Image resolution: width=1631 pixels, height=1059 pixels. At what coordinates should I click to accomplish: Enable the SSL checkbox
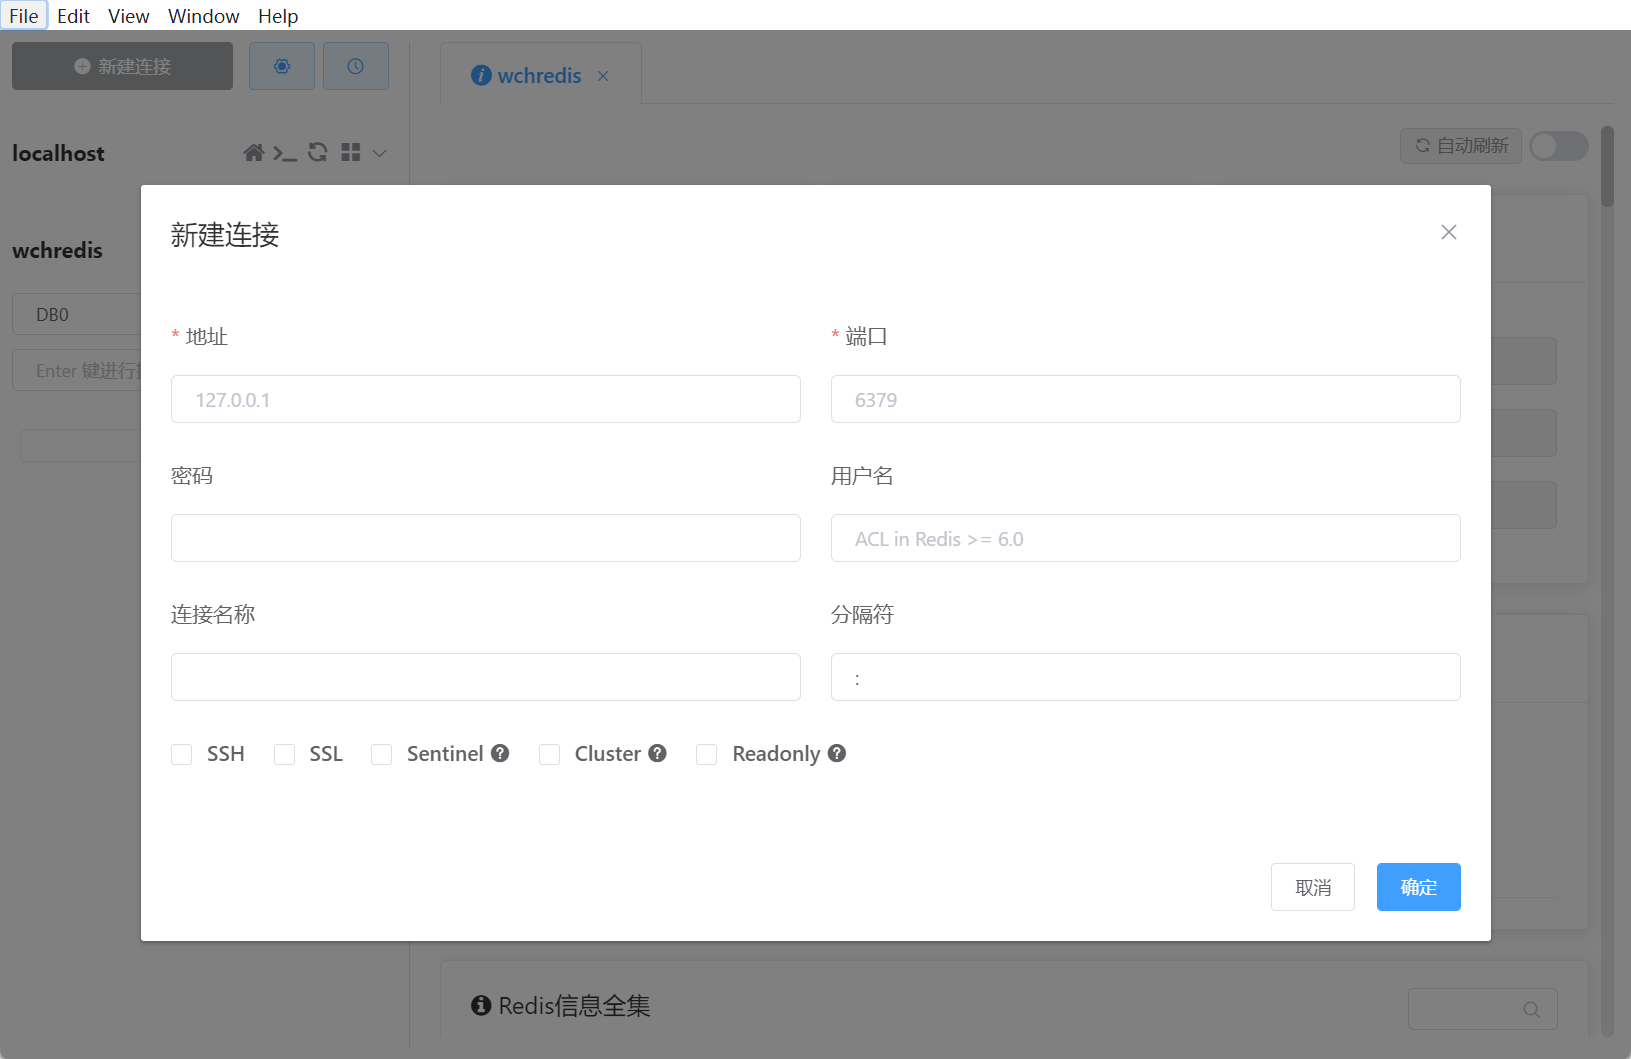(x=285, y=754)
